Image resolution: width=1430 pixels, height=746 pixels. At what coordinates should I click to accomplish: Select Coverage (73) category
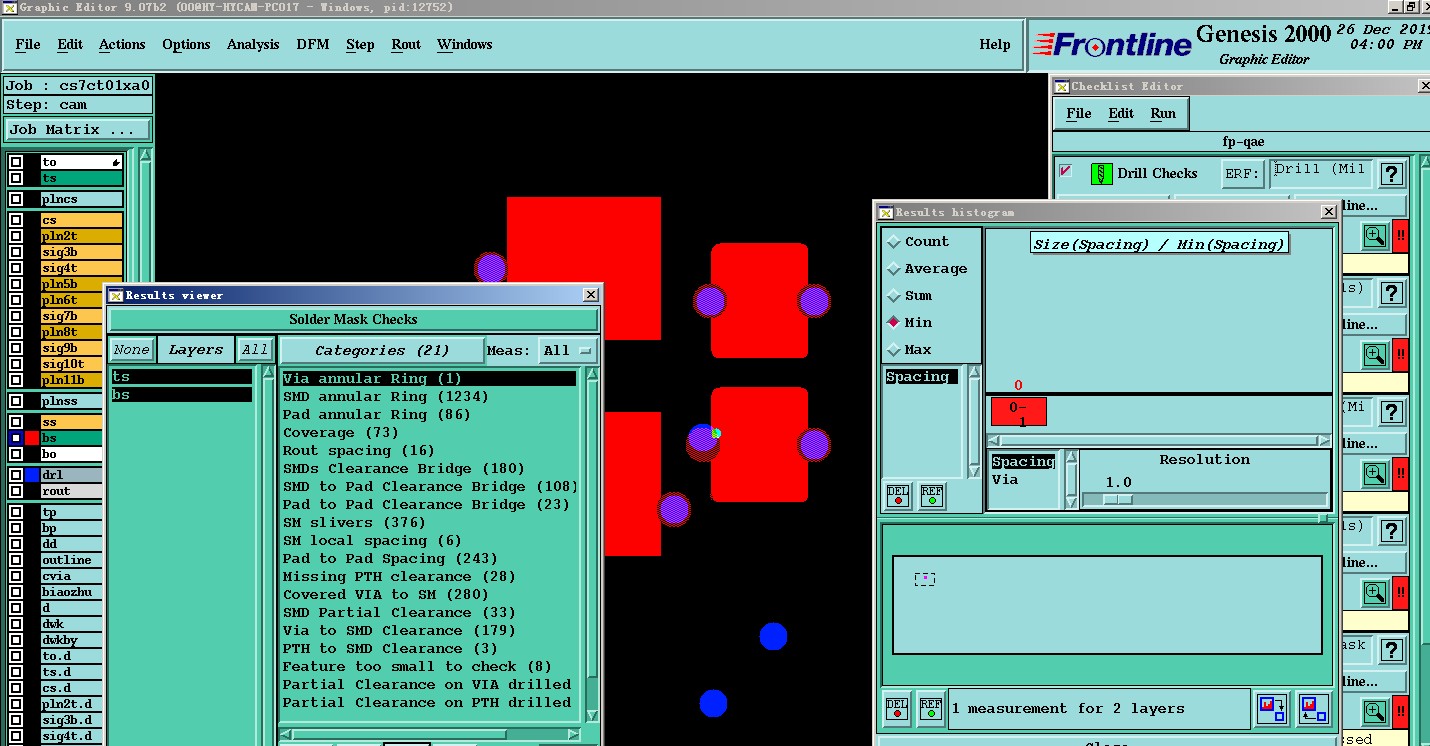[x=340, y=433]
